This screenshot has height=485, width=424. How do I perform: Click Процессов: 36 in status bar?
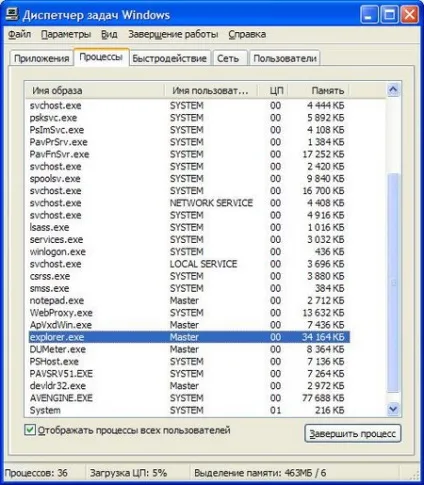[36, 473]
